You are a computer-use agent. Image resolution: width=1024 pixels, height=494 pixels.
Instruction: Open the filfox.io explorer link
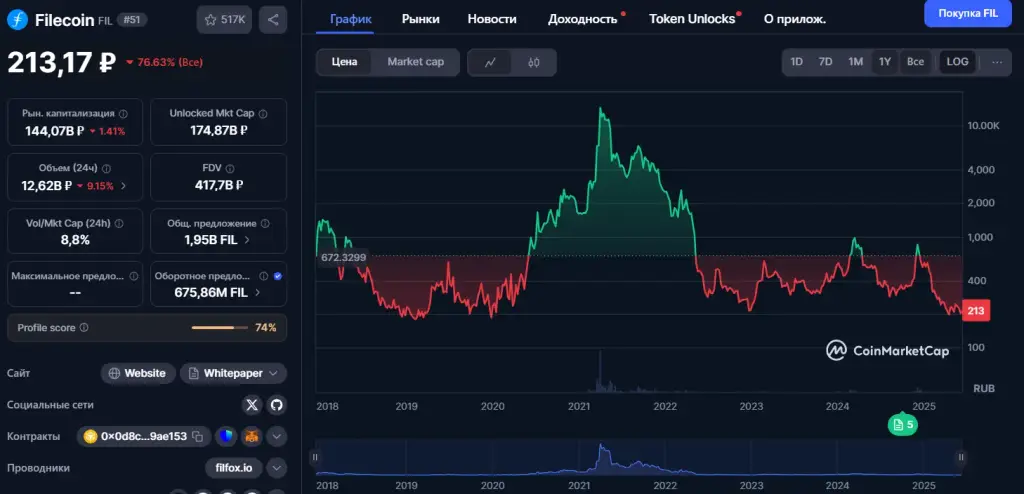[x=234, y=468]
